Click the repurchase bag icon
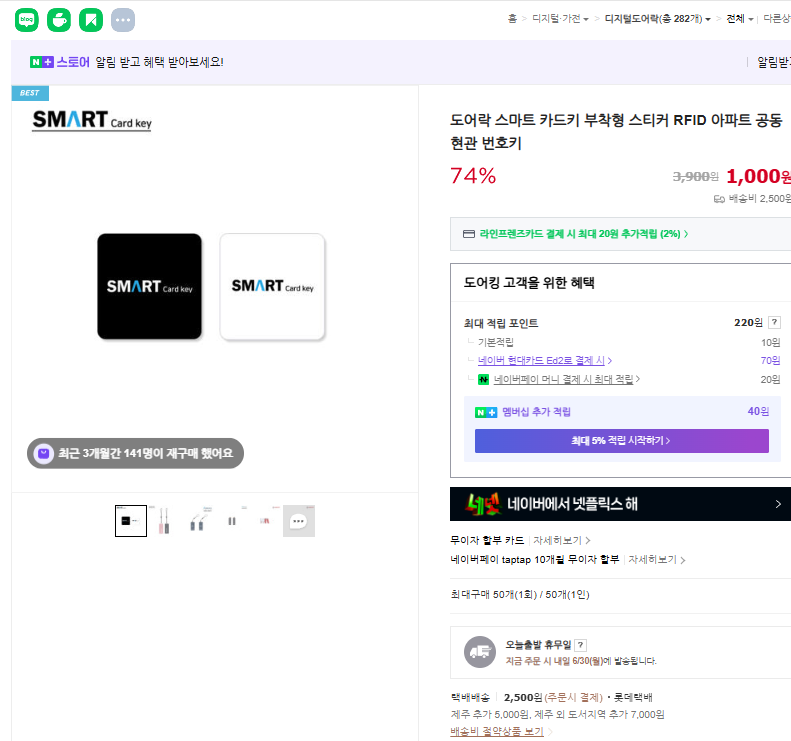Screen dimensions: 791x741 44,453
